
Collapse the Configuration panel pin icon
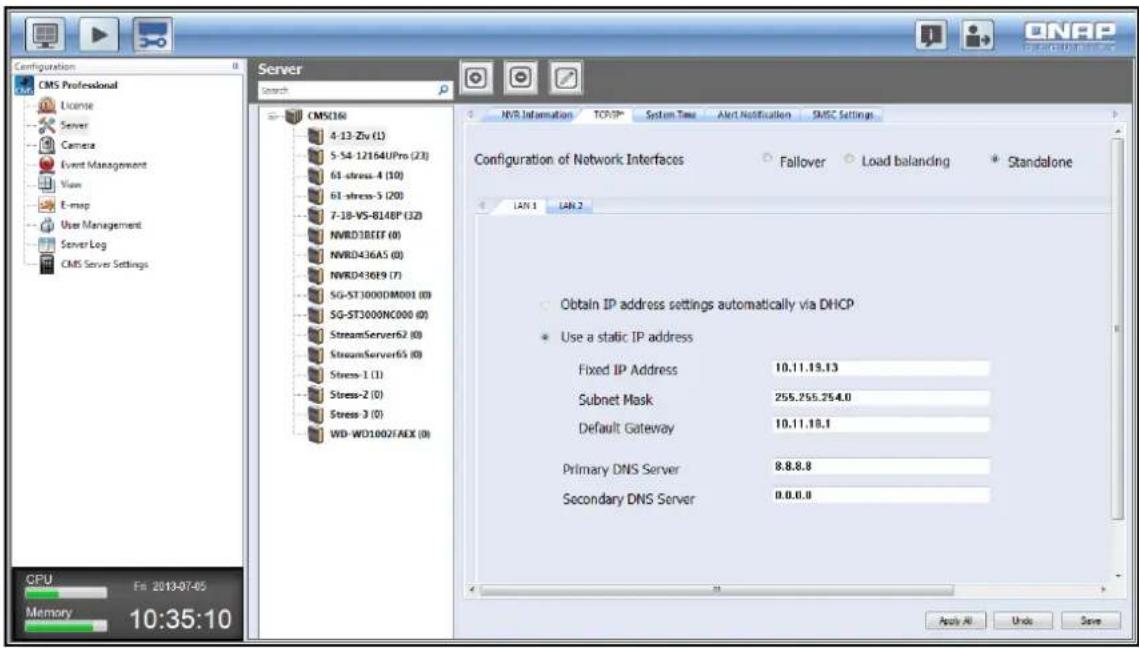(235, 65)
